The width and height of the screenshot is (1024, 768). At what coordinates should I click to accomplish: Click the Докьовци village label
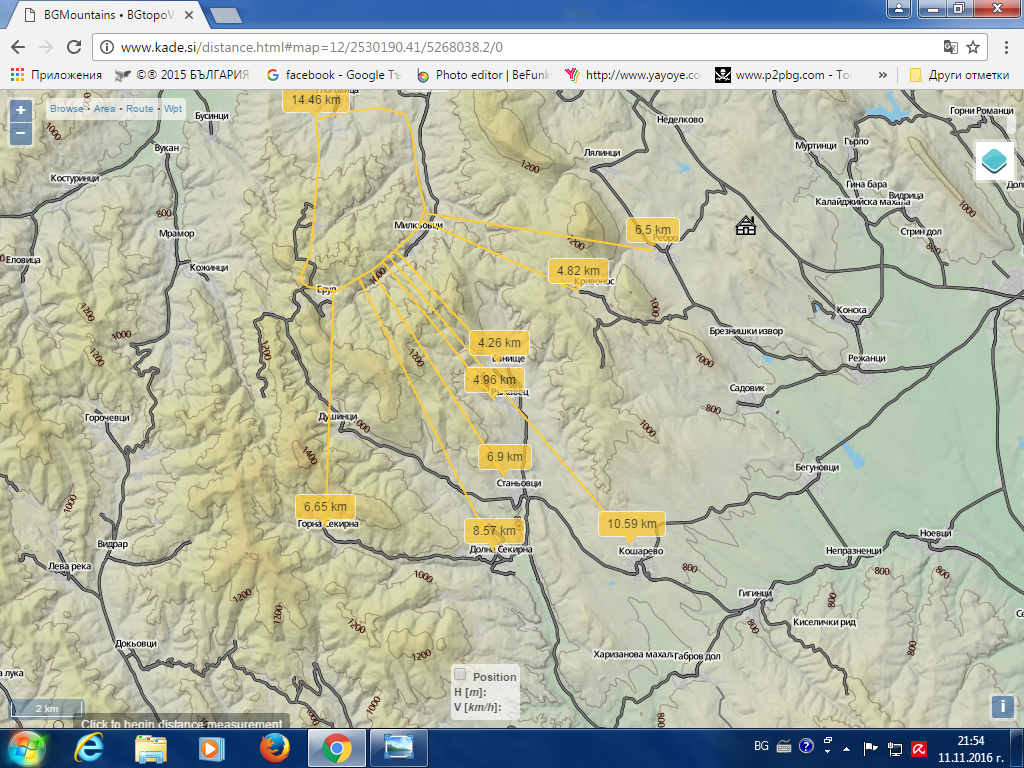[x=136, y=644]
